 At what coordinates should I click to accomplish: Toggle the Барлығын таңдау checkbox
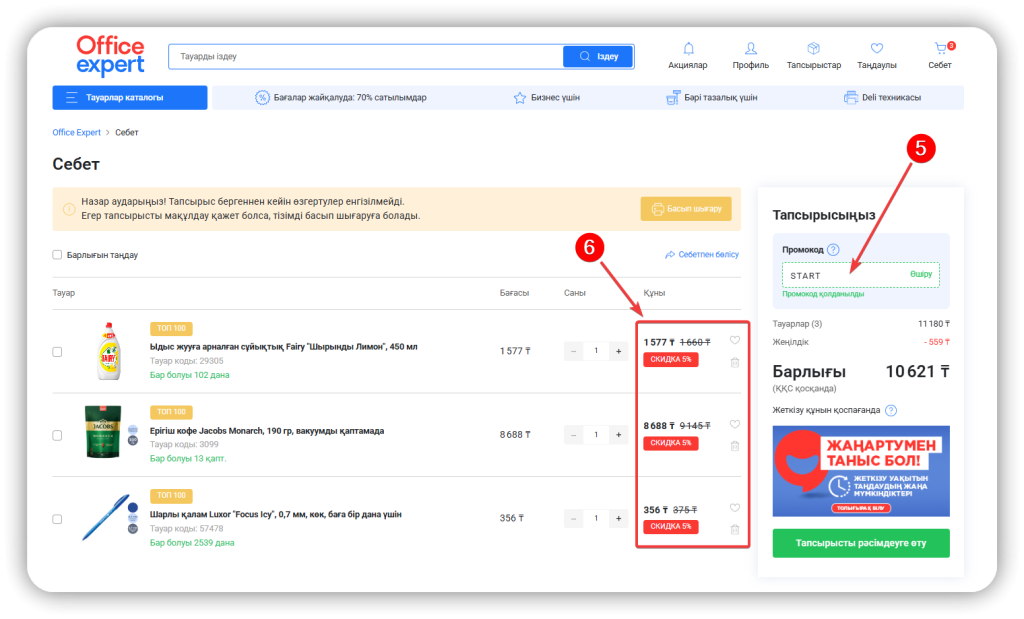[58, 255]
